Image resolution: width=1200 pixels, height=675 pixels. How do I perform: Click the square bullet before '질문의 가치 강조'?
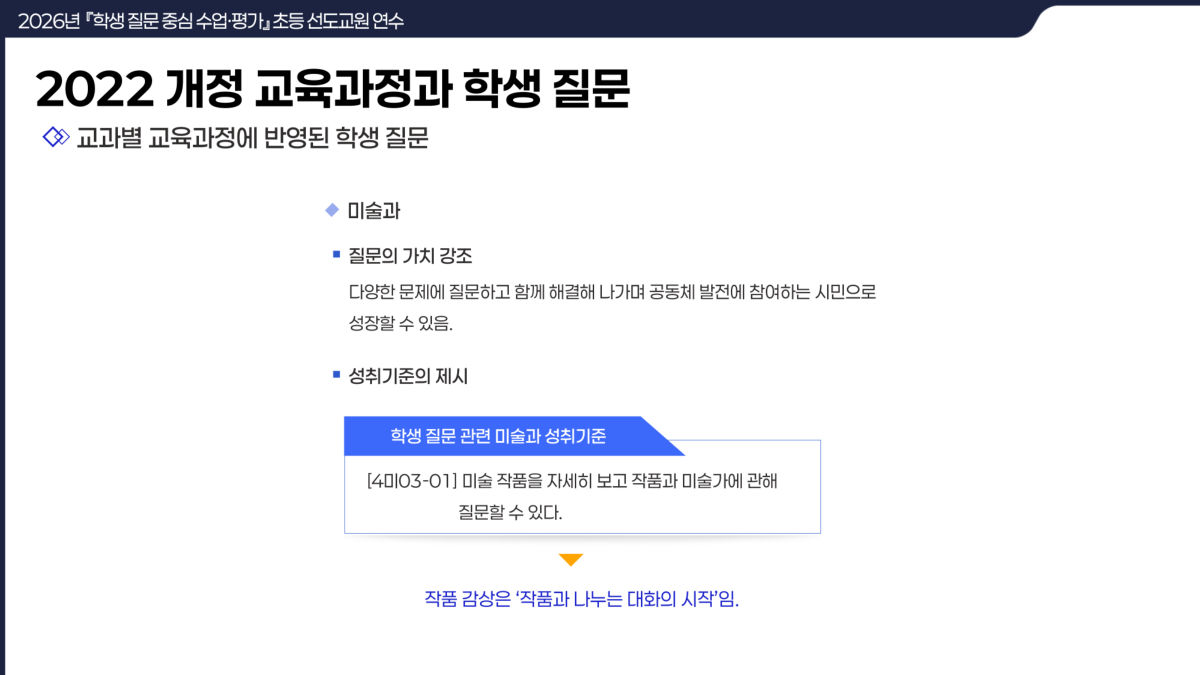point(337,255)
